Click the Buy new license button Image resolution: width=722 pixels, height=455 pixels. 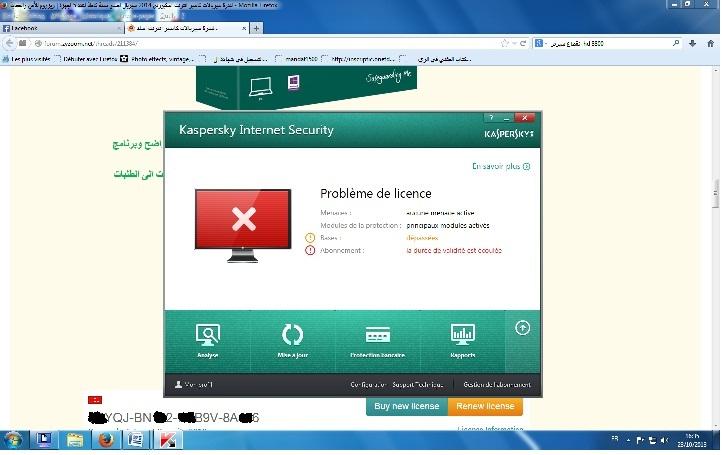coord(407,406)
